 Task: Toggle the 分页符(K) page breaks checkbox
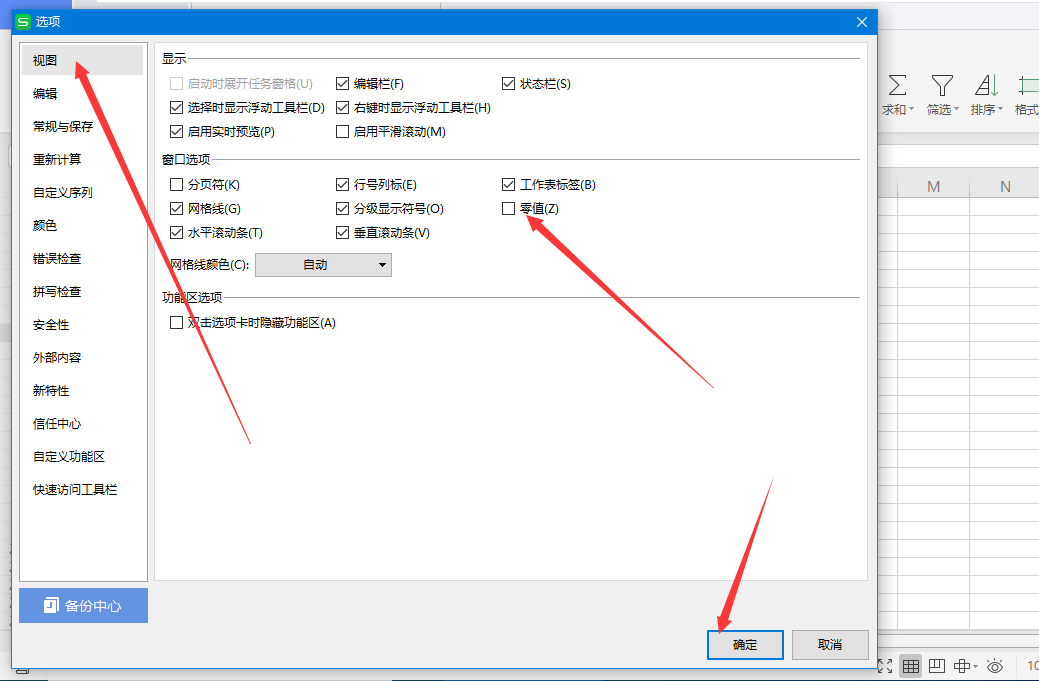(177, 185)
